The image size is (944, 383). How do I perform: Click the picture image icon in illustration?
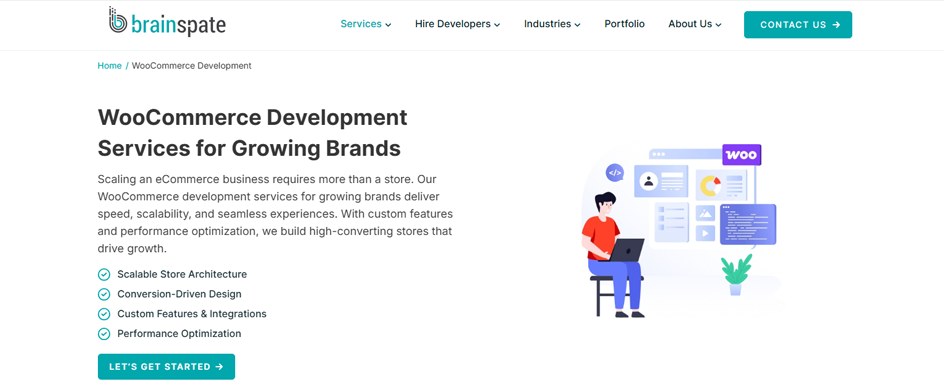706,213
